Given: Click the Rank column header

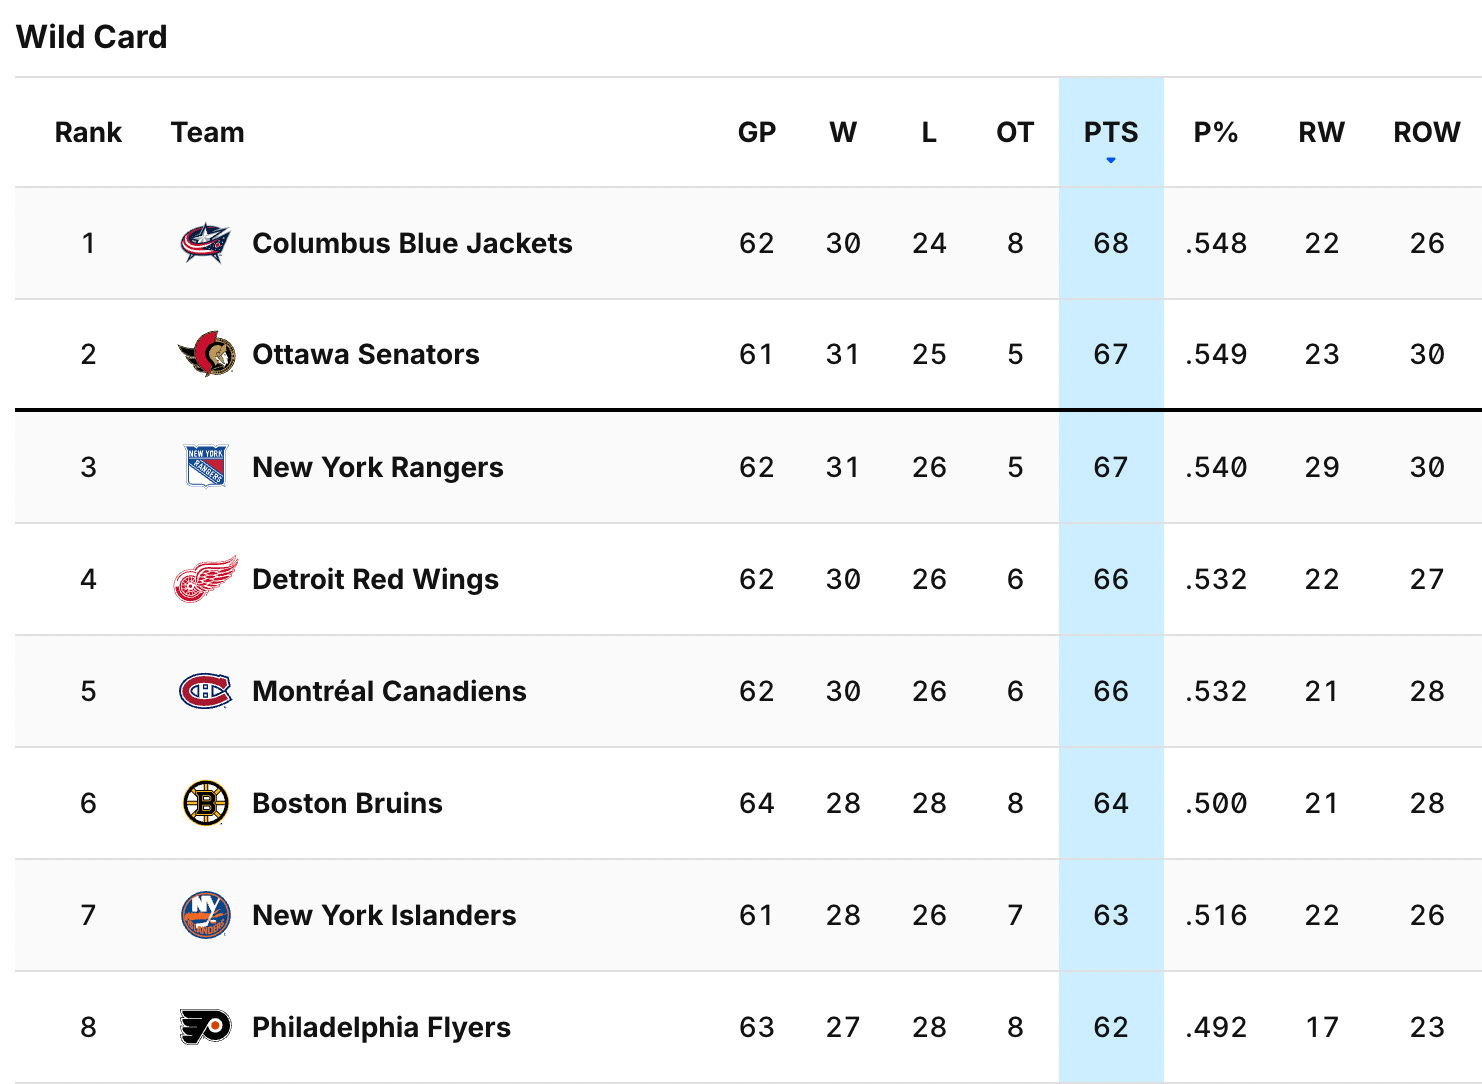Looking at the screenshot, I should coord(88,133).
